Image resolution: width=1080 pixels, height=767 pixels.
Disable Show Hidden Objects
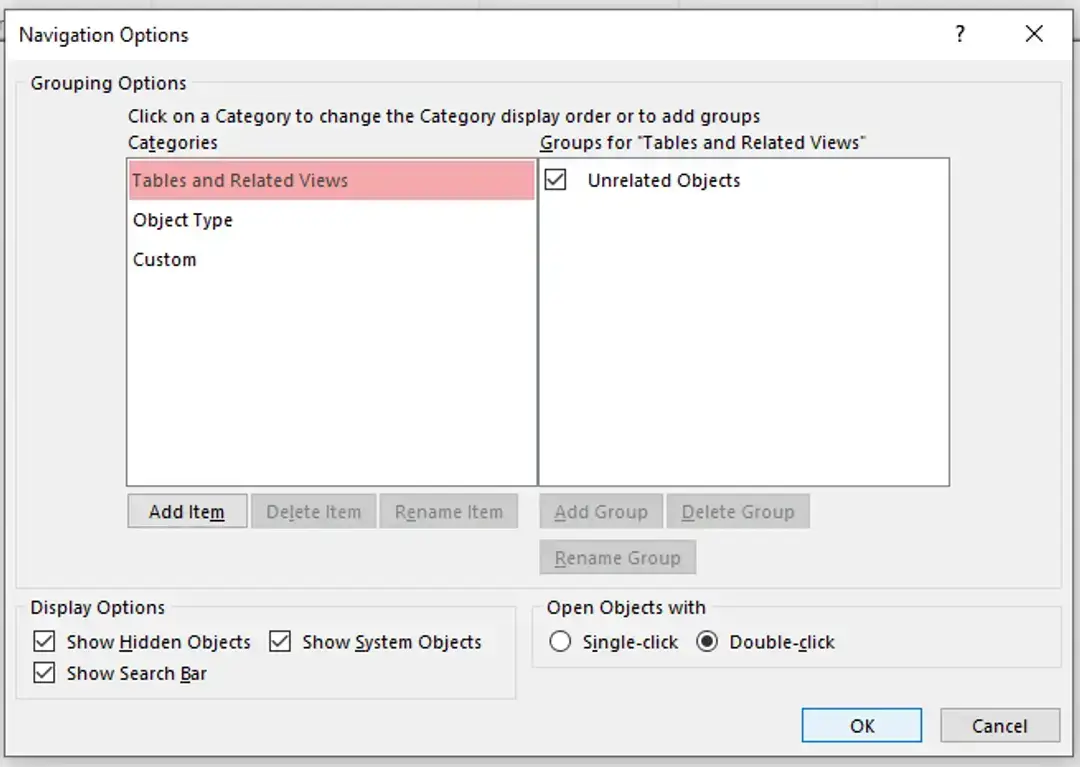pos(44,642)
